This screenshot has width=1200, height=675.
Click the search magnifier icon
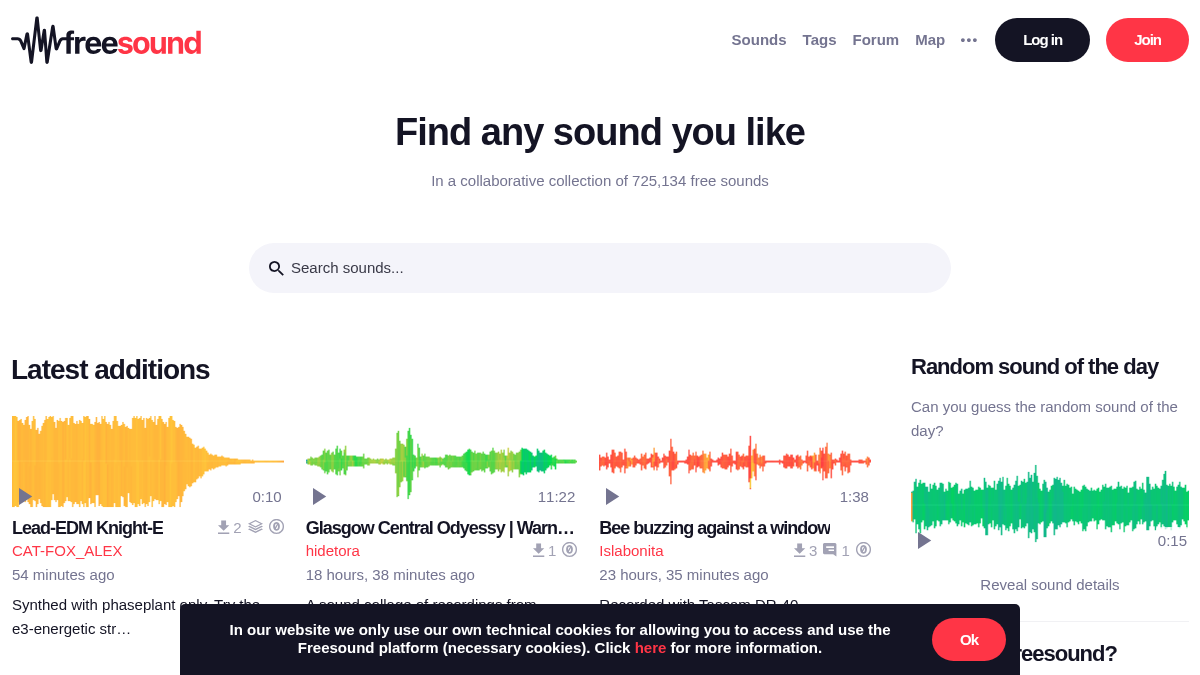[x=276, y=268]
